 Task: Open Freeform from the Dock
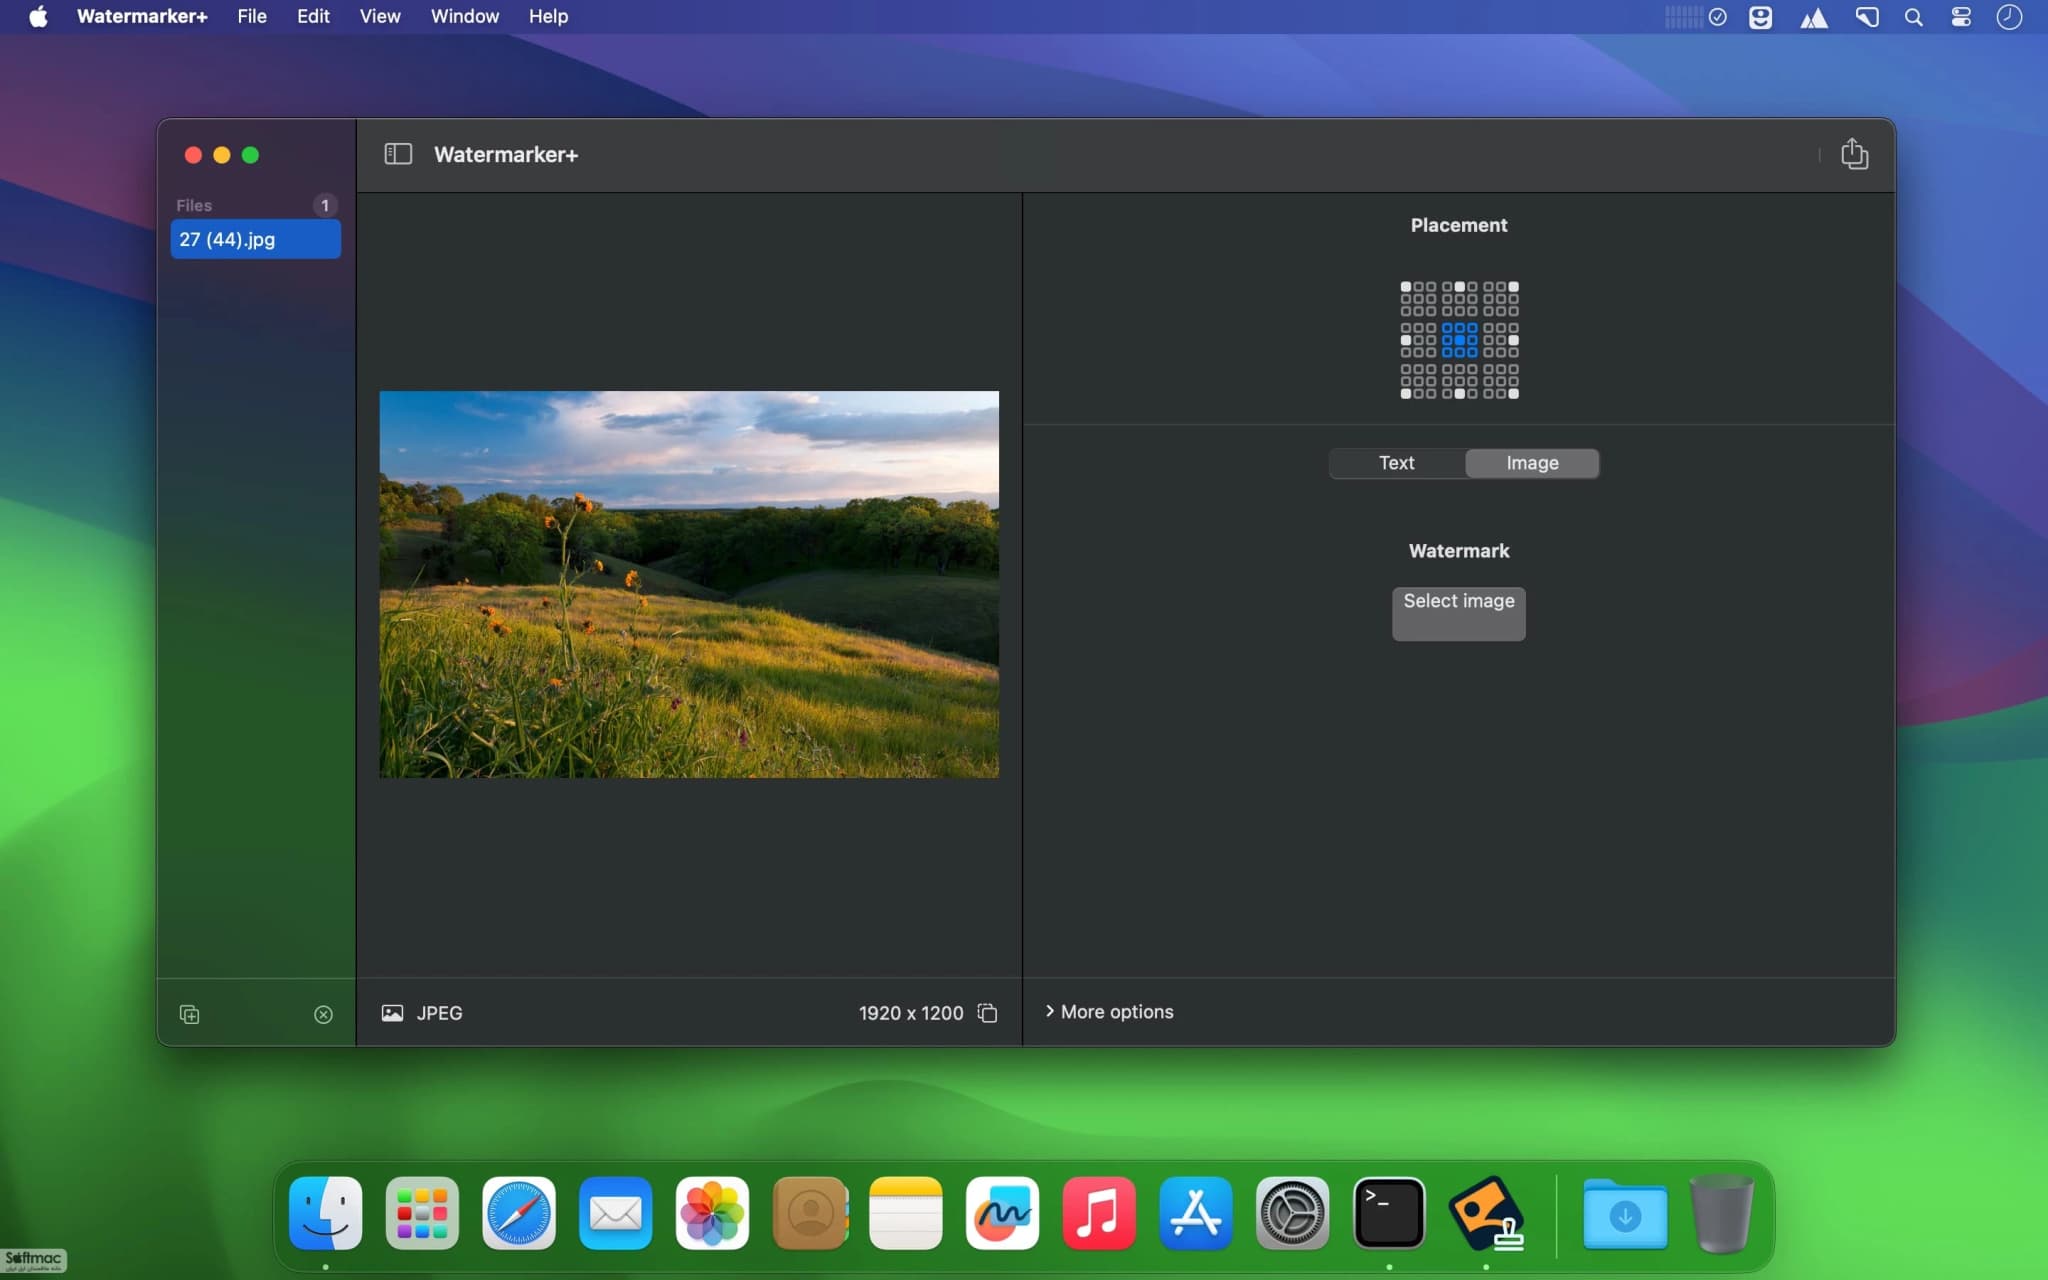point(1002,1213)
